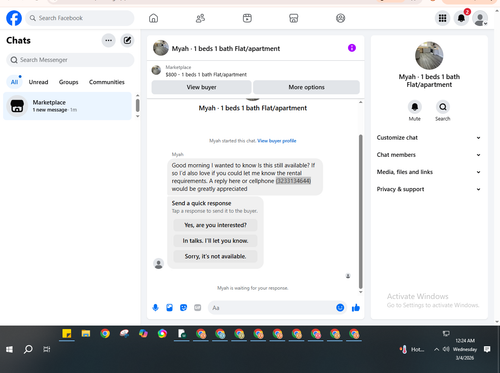Click the scroll-down arrow of conversation scrollbar
Viewport: 500px width, 373px height.
pyautogui.click(x=360, y=292)
